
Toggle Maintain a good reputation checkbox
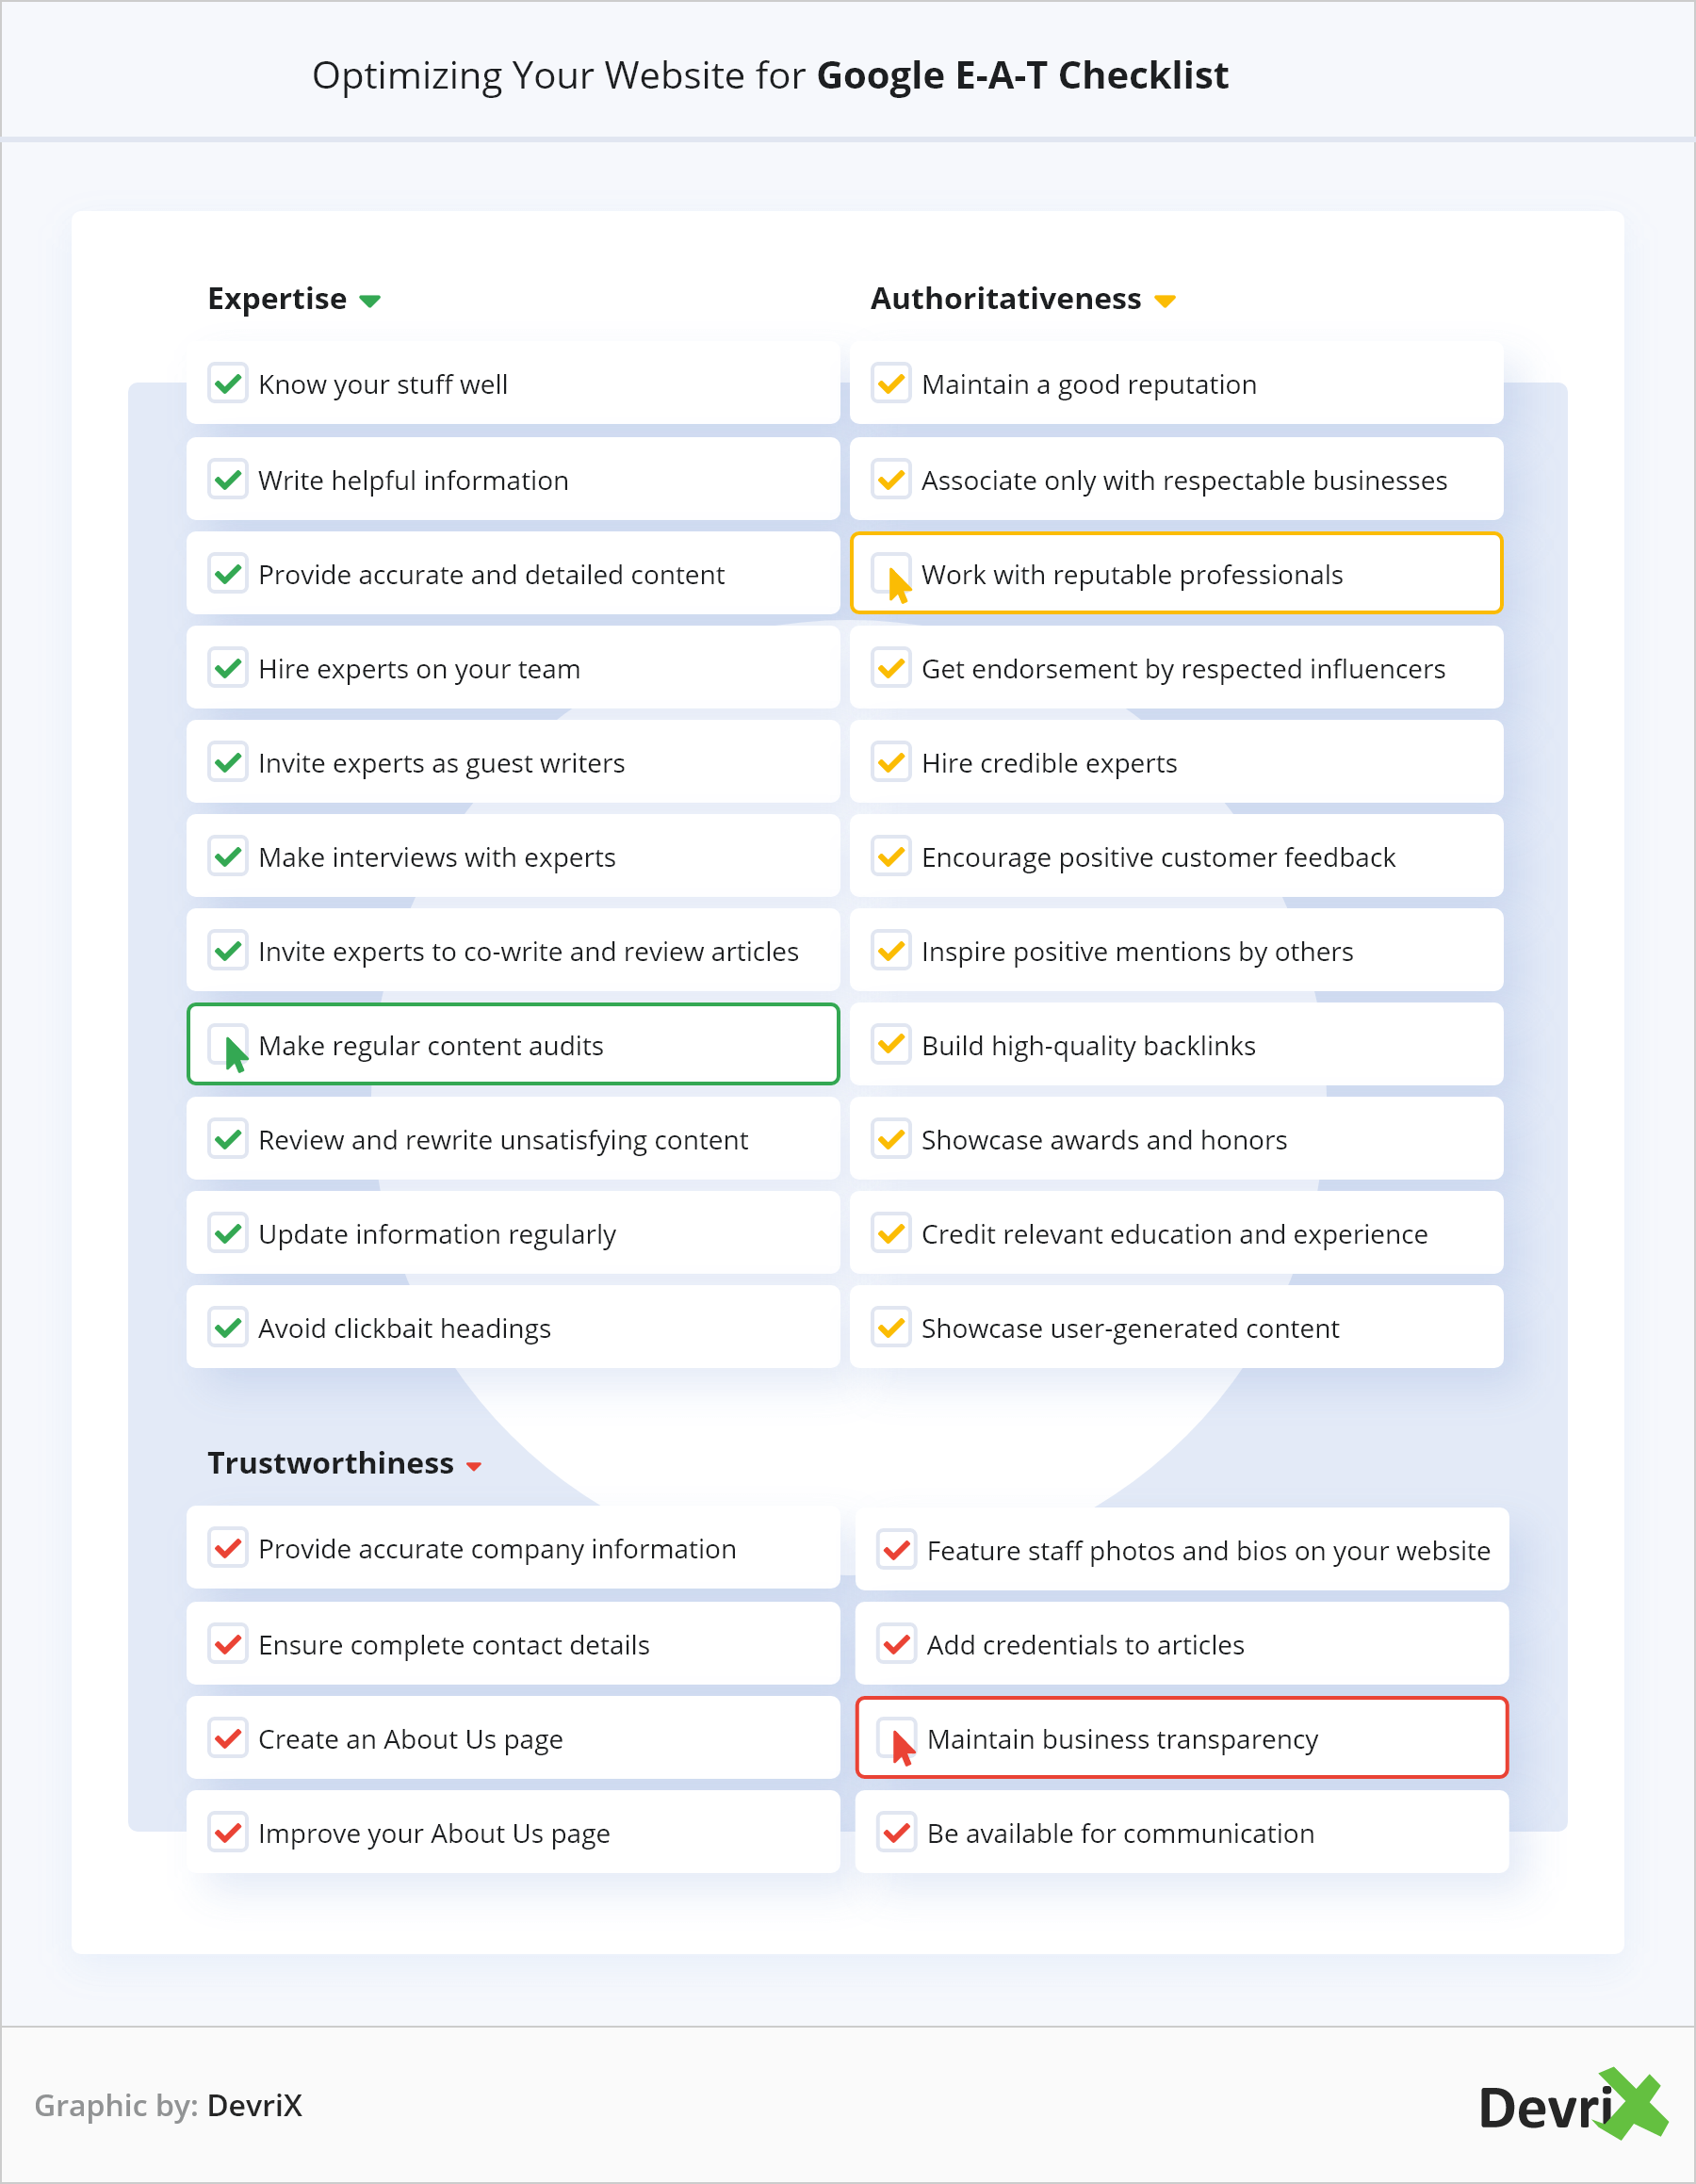point(890,384)
